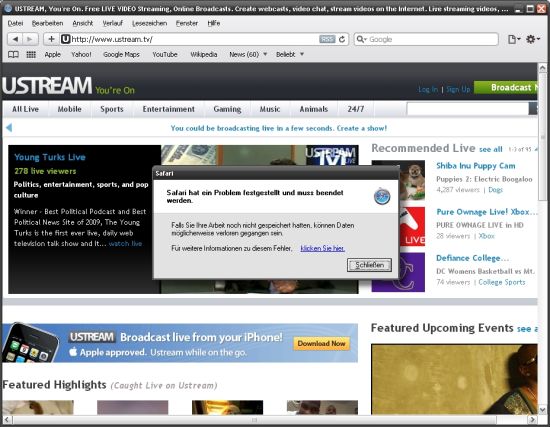
Task: Open the Young Turks Live title
Action: pyautogui.click(x=50, y=157)
